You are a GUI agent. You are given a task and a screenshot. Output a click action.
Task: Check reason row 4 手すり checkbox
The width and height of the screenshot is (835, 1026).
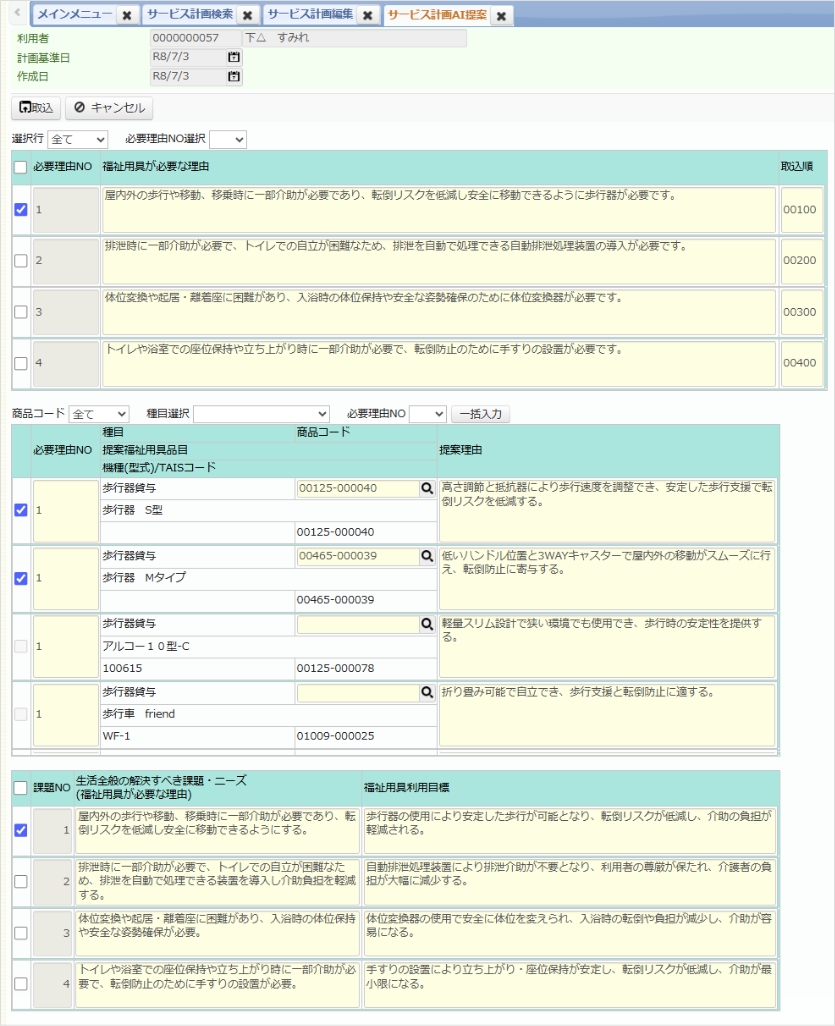point(21,363)
